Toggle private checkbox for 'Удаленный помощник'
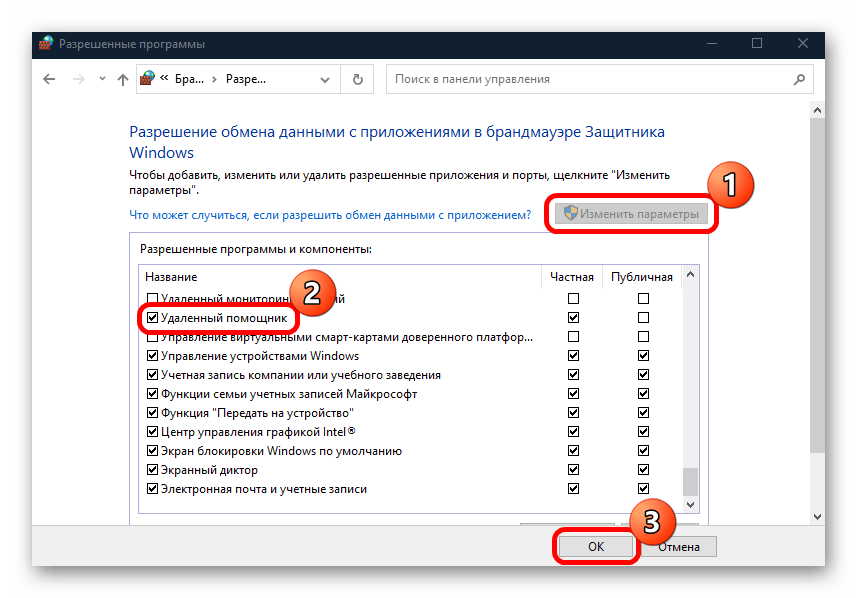The height and width of the screenshot is (598, 857). point(573,318)
